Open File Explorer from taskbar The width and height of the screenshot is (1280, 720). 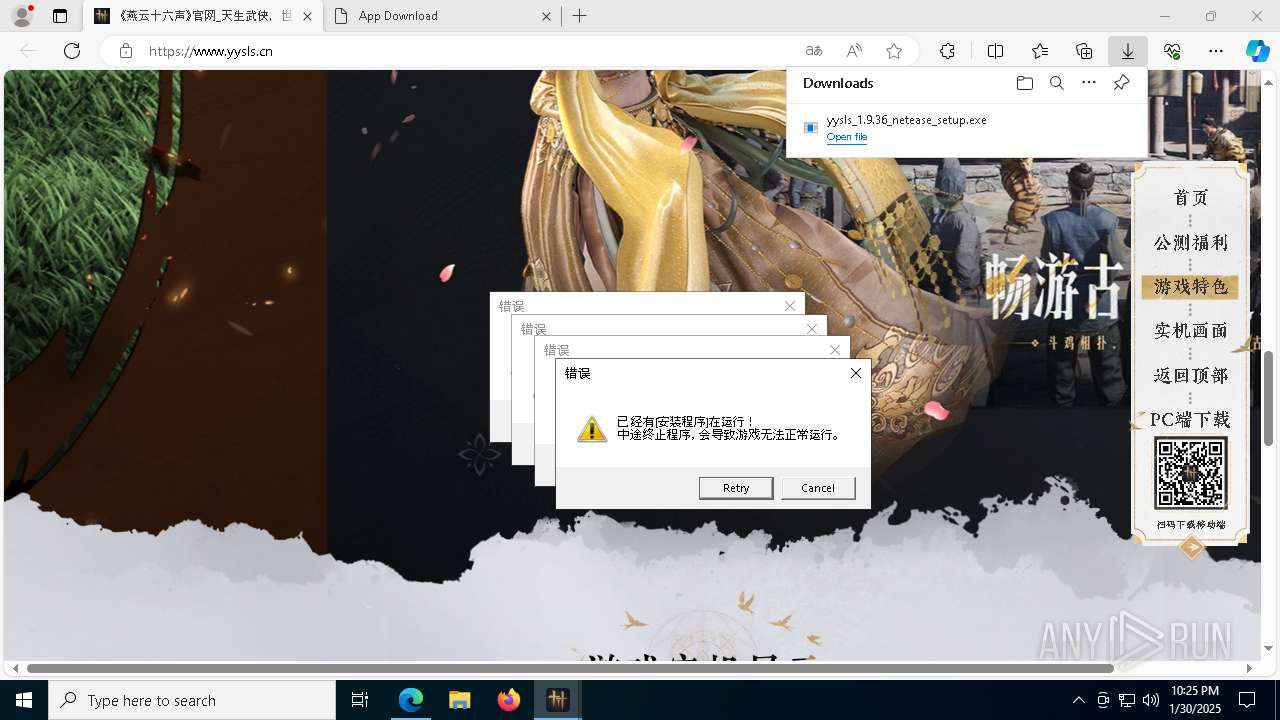tap(460, 700)
